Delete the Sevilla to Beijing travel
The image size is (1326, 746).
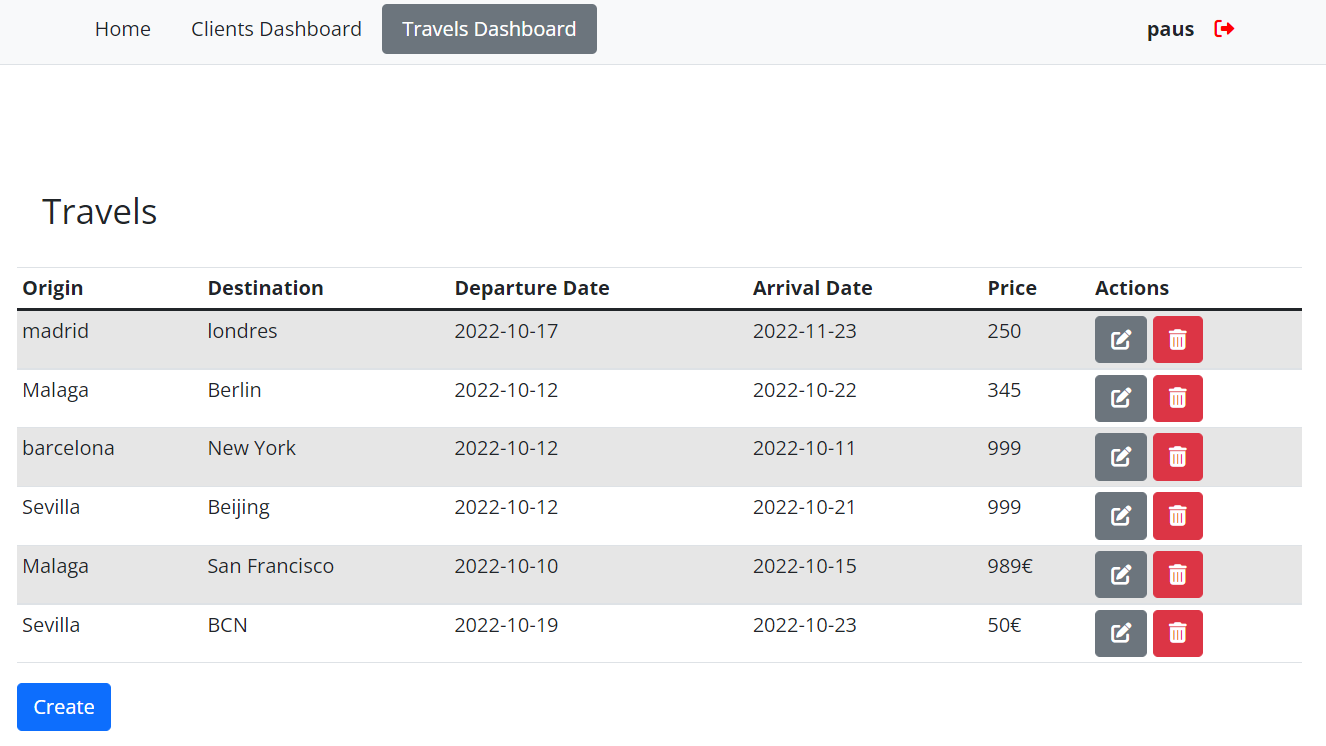pos(1177,516)
